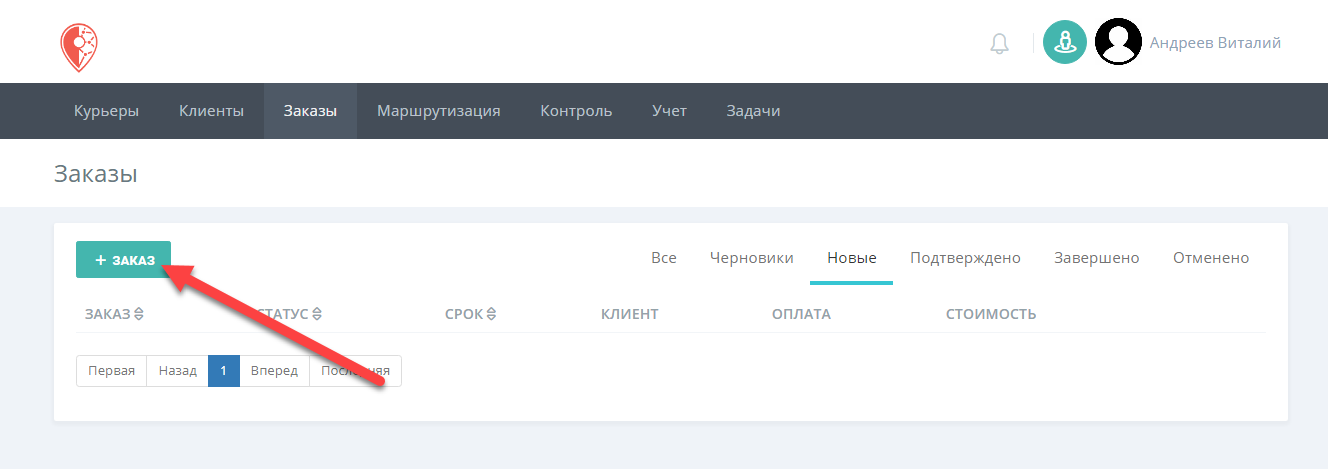
Task: Open the Клиенты menu
Action: 211,111
